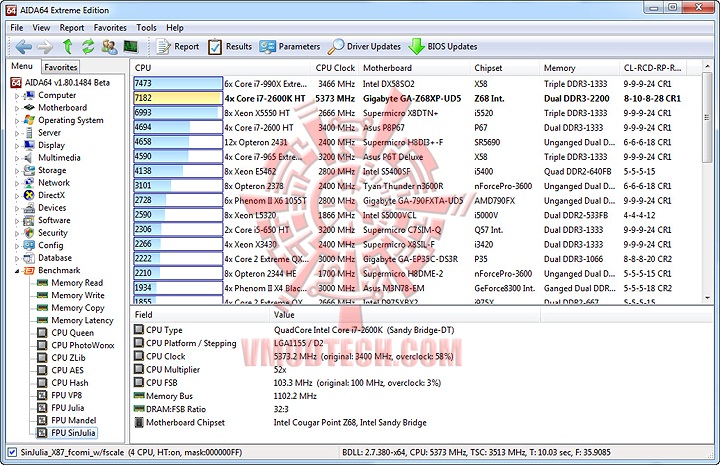This screenshot has height=465, width=720.
Task: Go back with the blue left arrow
Action: pyautogui.click(x=23, y=46)
